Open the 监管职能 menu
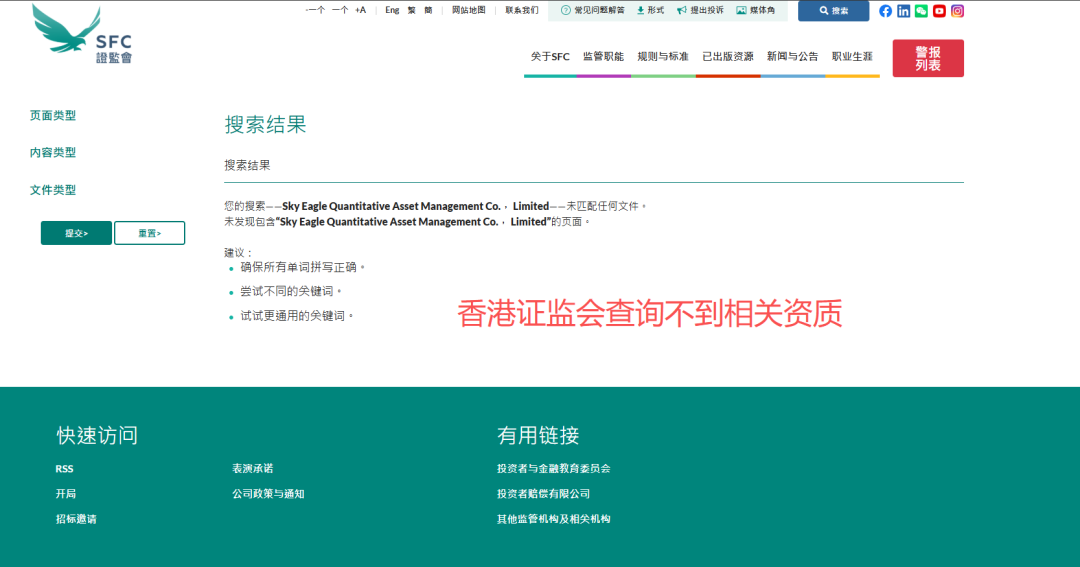 (603, 57)
